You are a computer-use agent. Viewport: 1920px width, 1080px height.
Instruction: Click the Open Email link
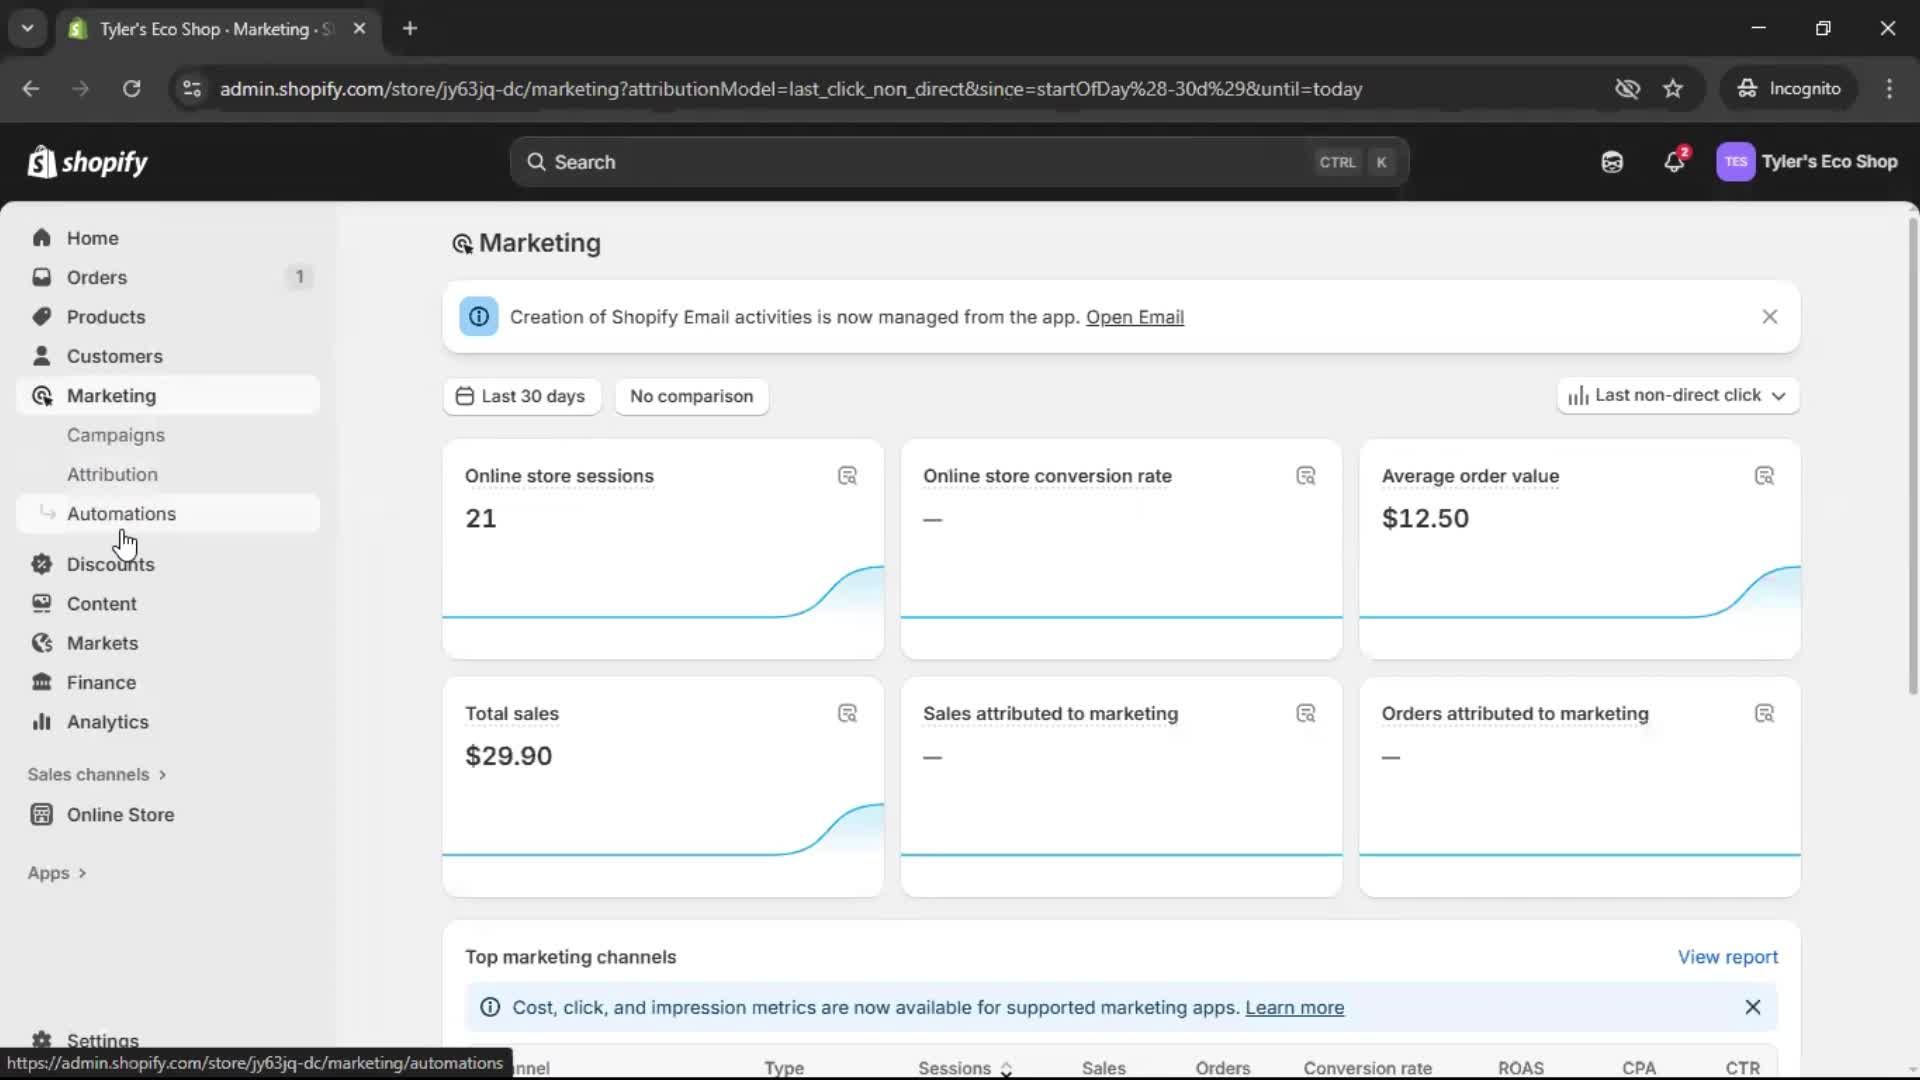(1134, 317)
